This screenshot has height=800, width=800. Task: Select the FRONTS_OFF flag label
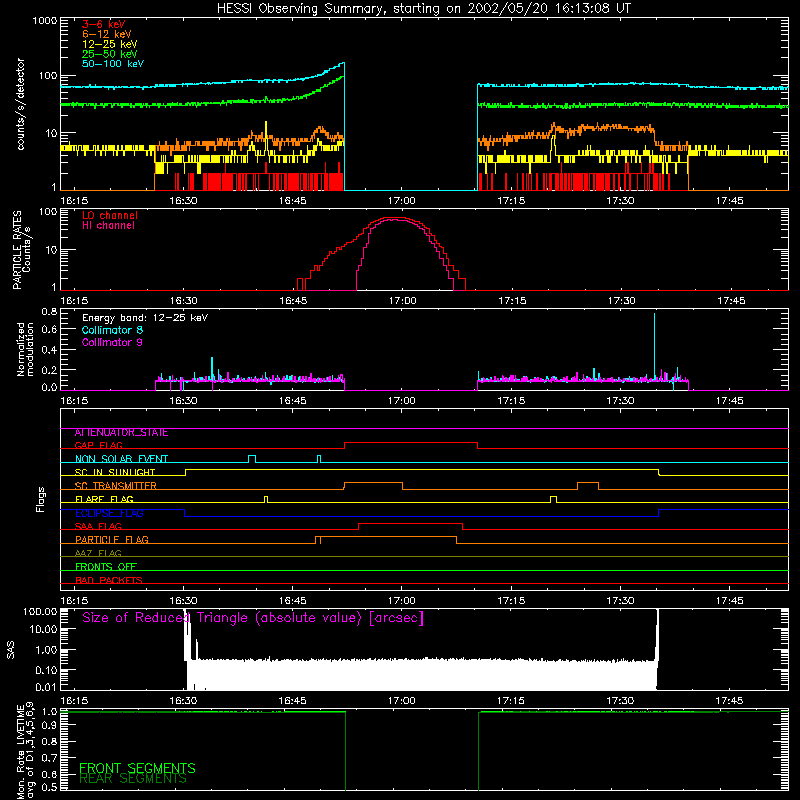coord(106,567)
